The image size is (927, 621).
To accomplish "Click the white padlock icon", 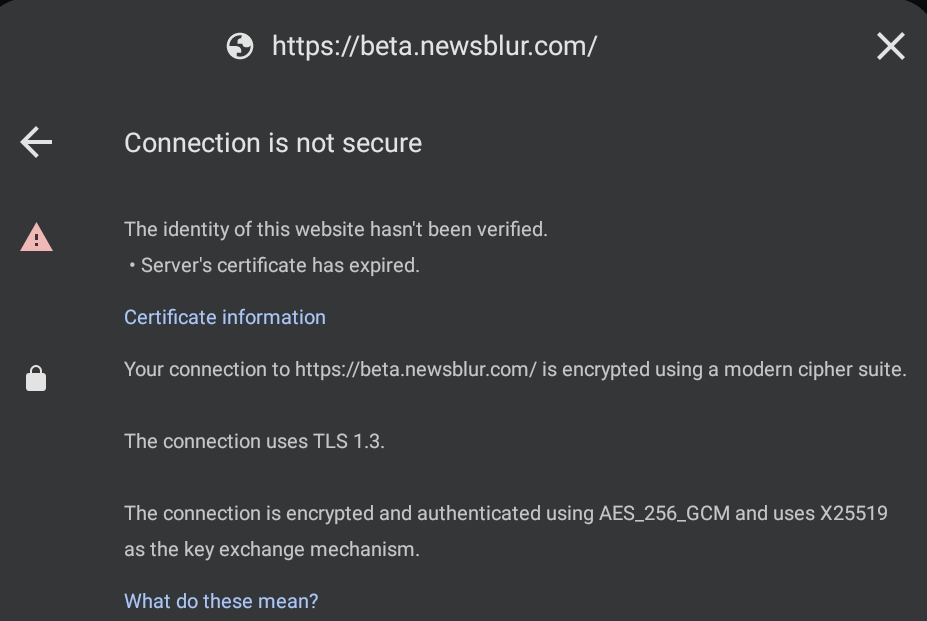I will (36, 379).
